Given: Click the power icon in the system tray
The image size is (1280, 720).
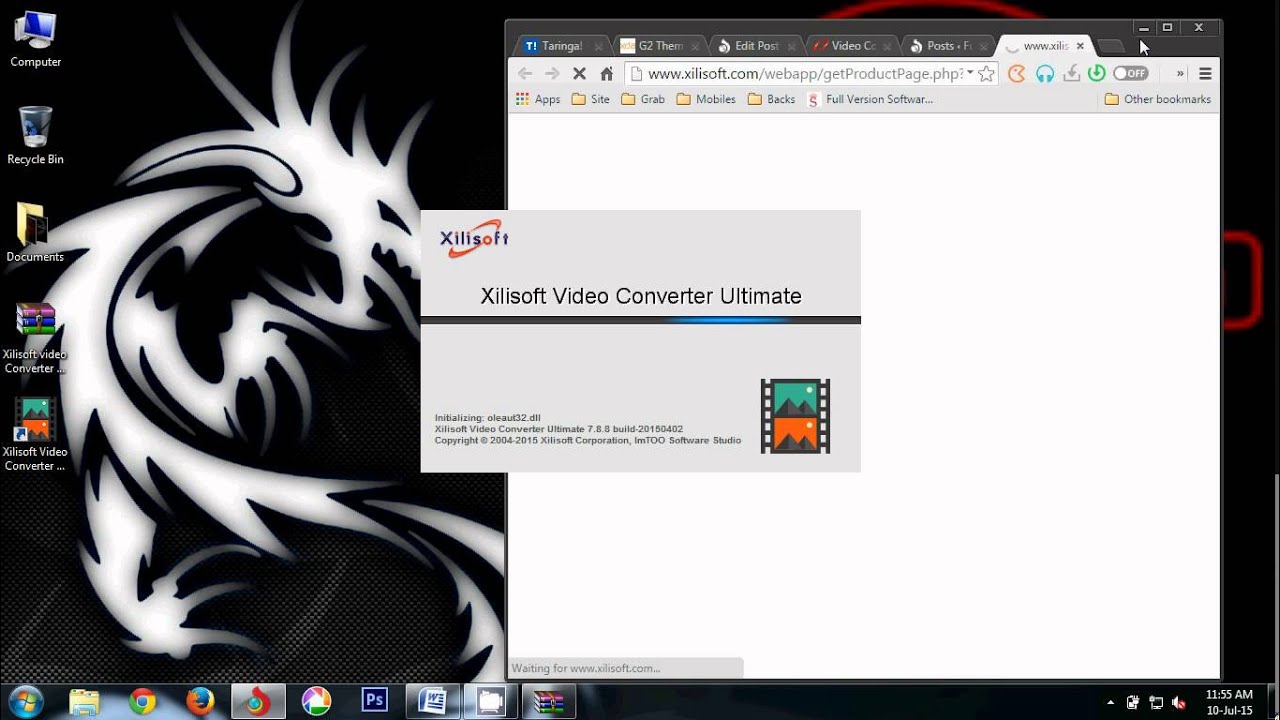Looking at the screenshot, I should coord(1133,702).
